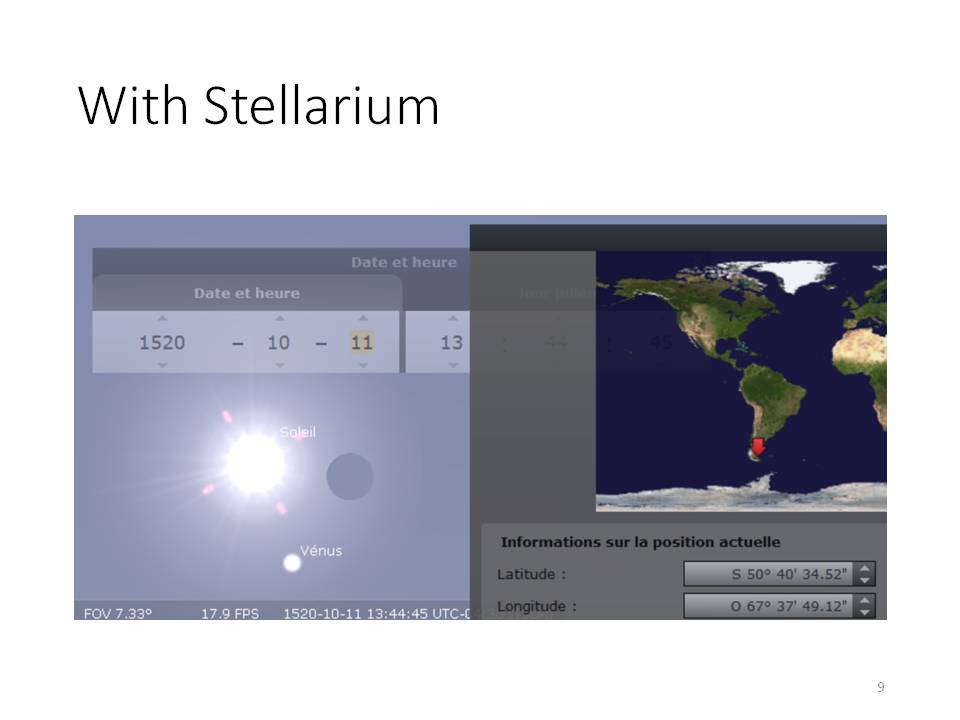Click the bright Sun in the sky

255,463
